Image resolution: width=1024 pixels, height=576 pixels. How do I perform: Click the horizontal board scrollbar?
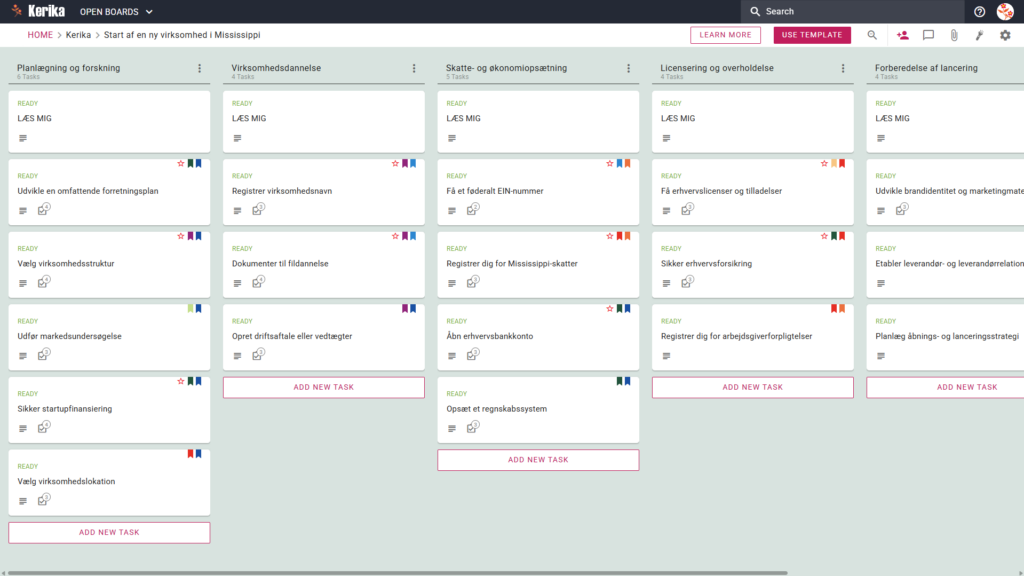click(x=397, y=573)
